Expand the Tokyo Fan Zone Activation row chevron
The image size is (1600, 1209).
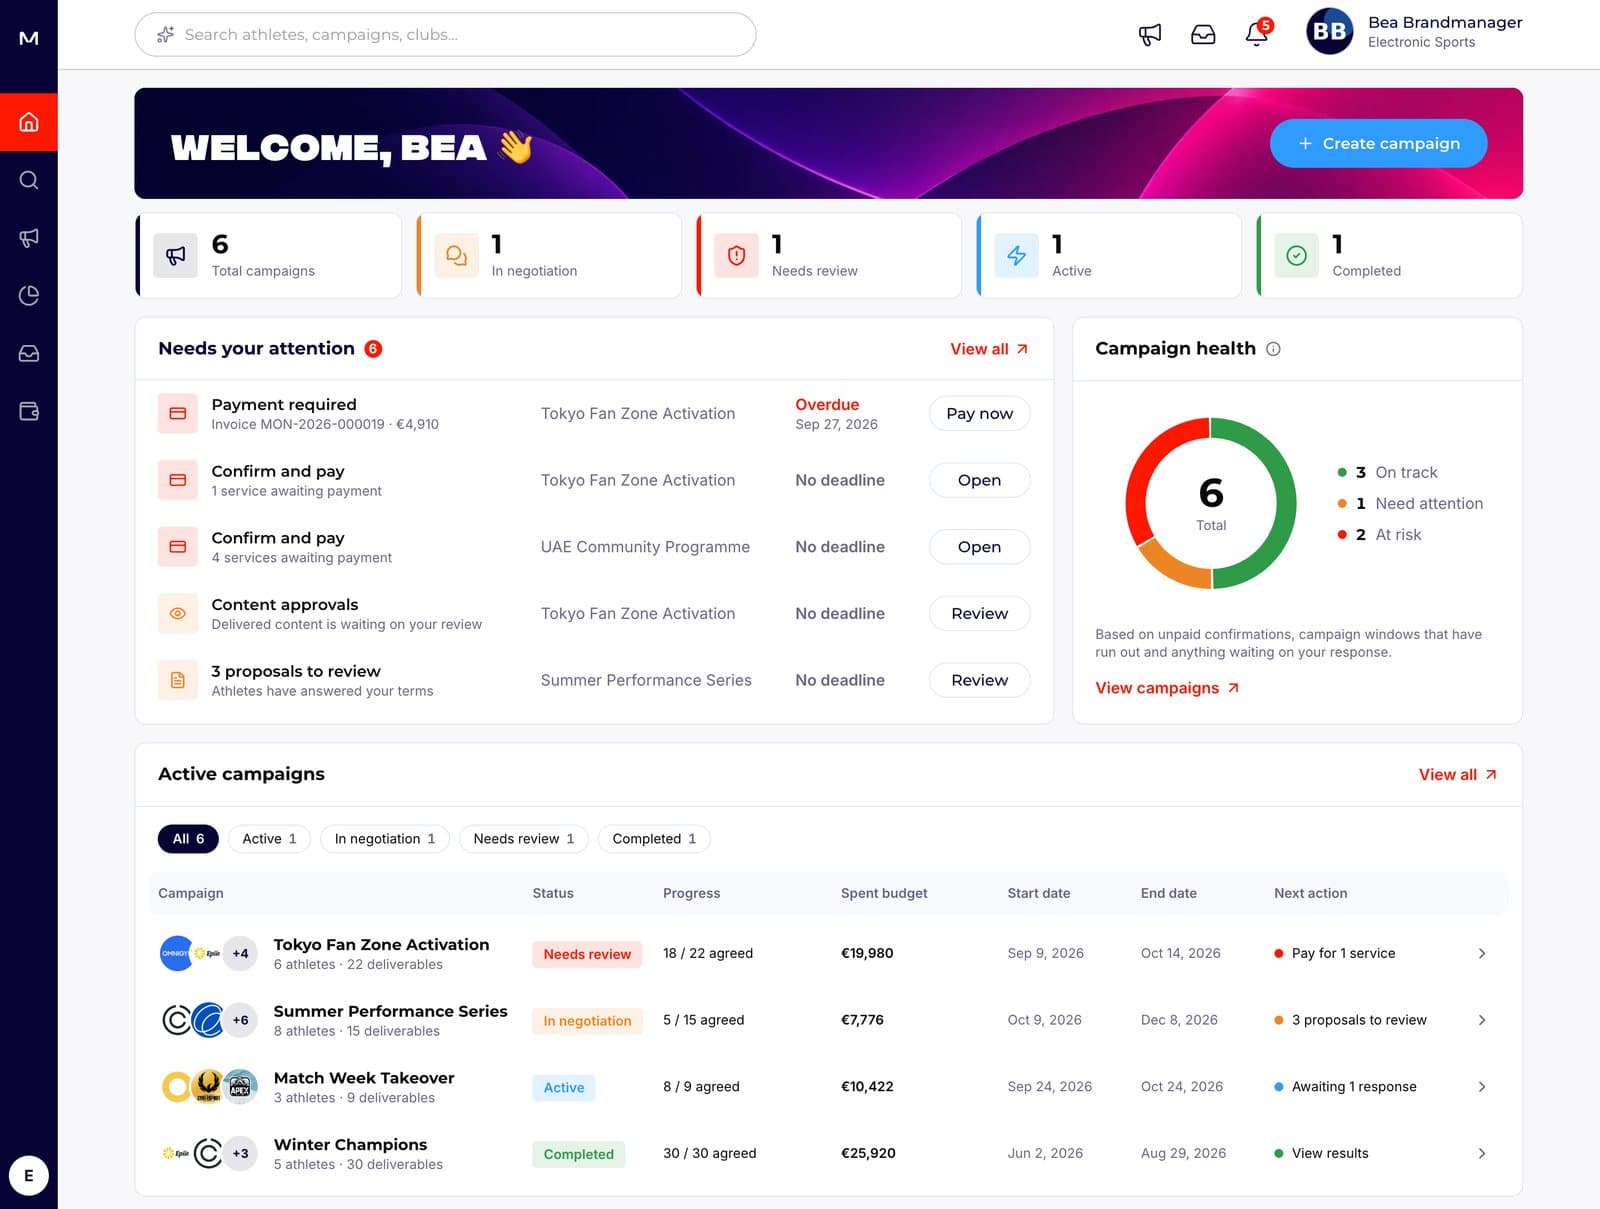[x=1482, y=954]
